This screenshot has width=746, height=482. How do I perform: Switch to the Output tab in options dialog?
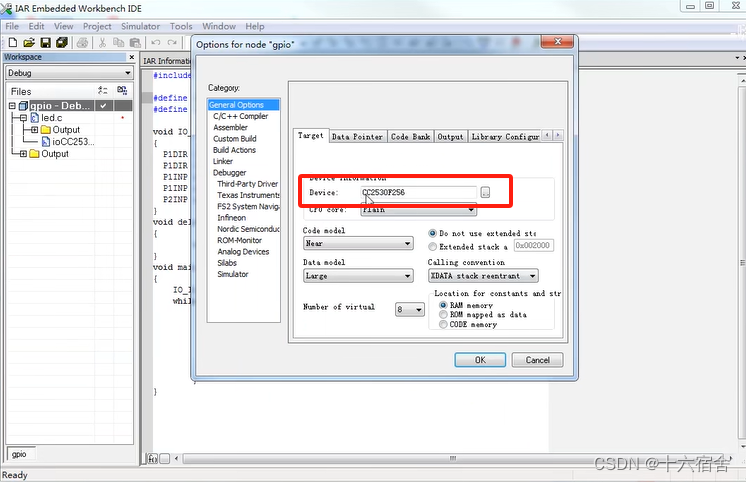(450, 137)
